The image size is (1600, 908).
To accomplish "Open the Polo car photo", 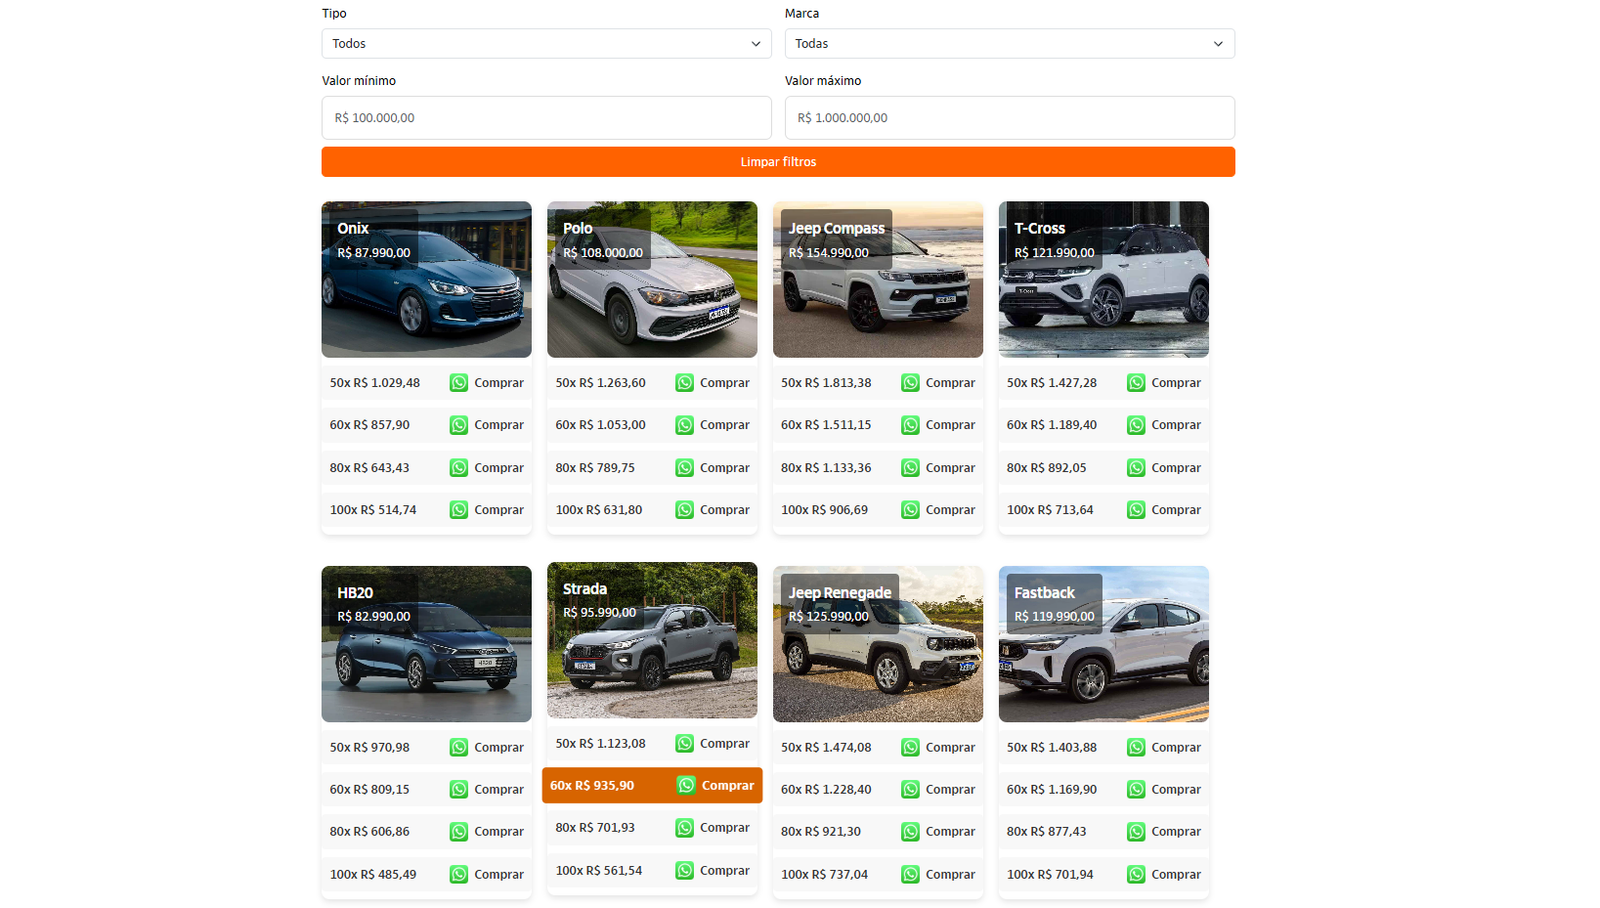I will pos(652,280).
